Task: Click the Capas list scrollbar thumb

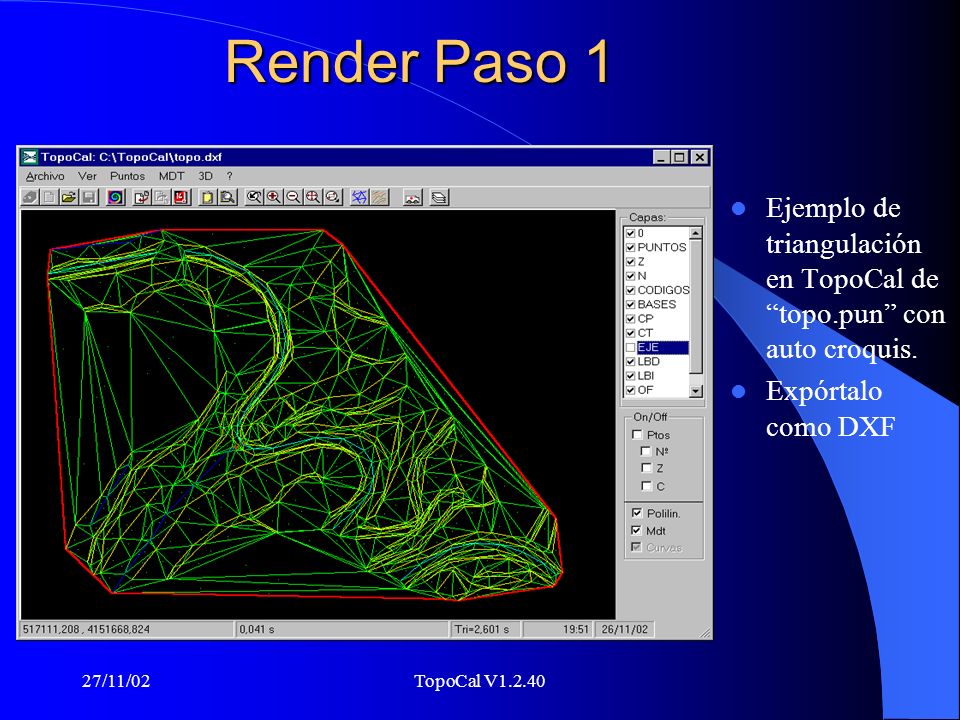Action: pyautogui.click(x=696, y=307)
